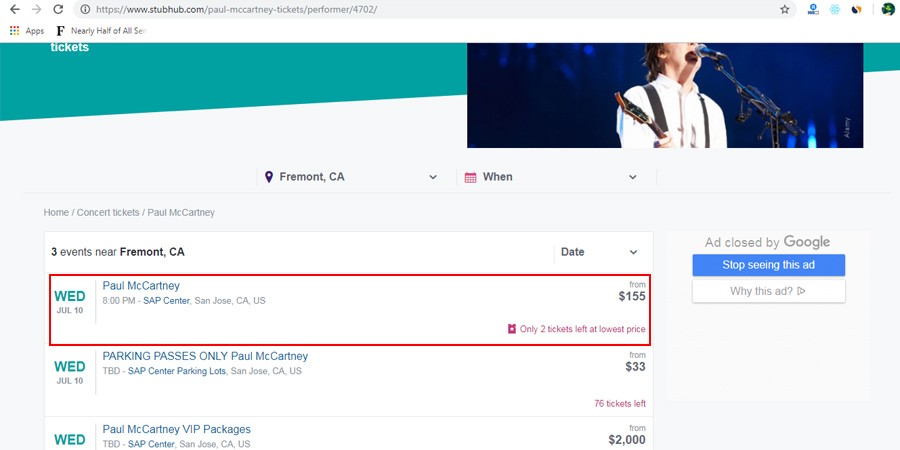Click the site info icon in address bar
The image size is (900, 450).
point(86,9)
